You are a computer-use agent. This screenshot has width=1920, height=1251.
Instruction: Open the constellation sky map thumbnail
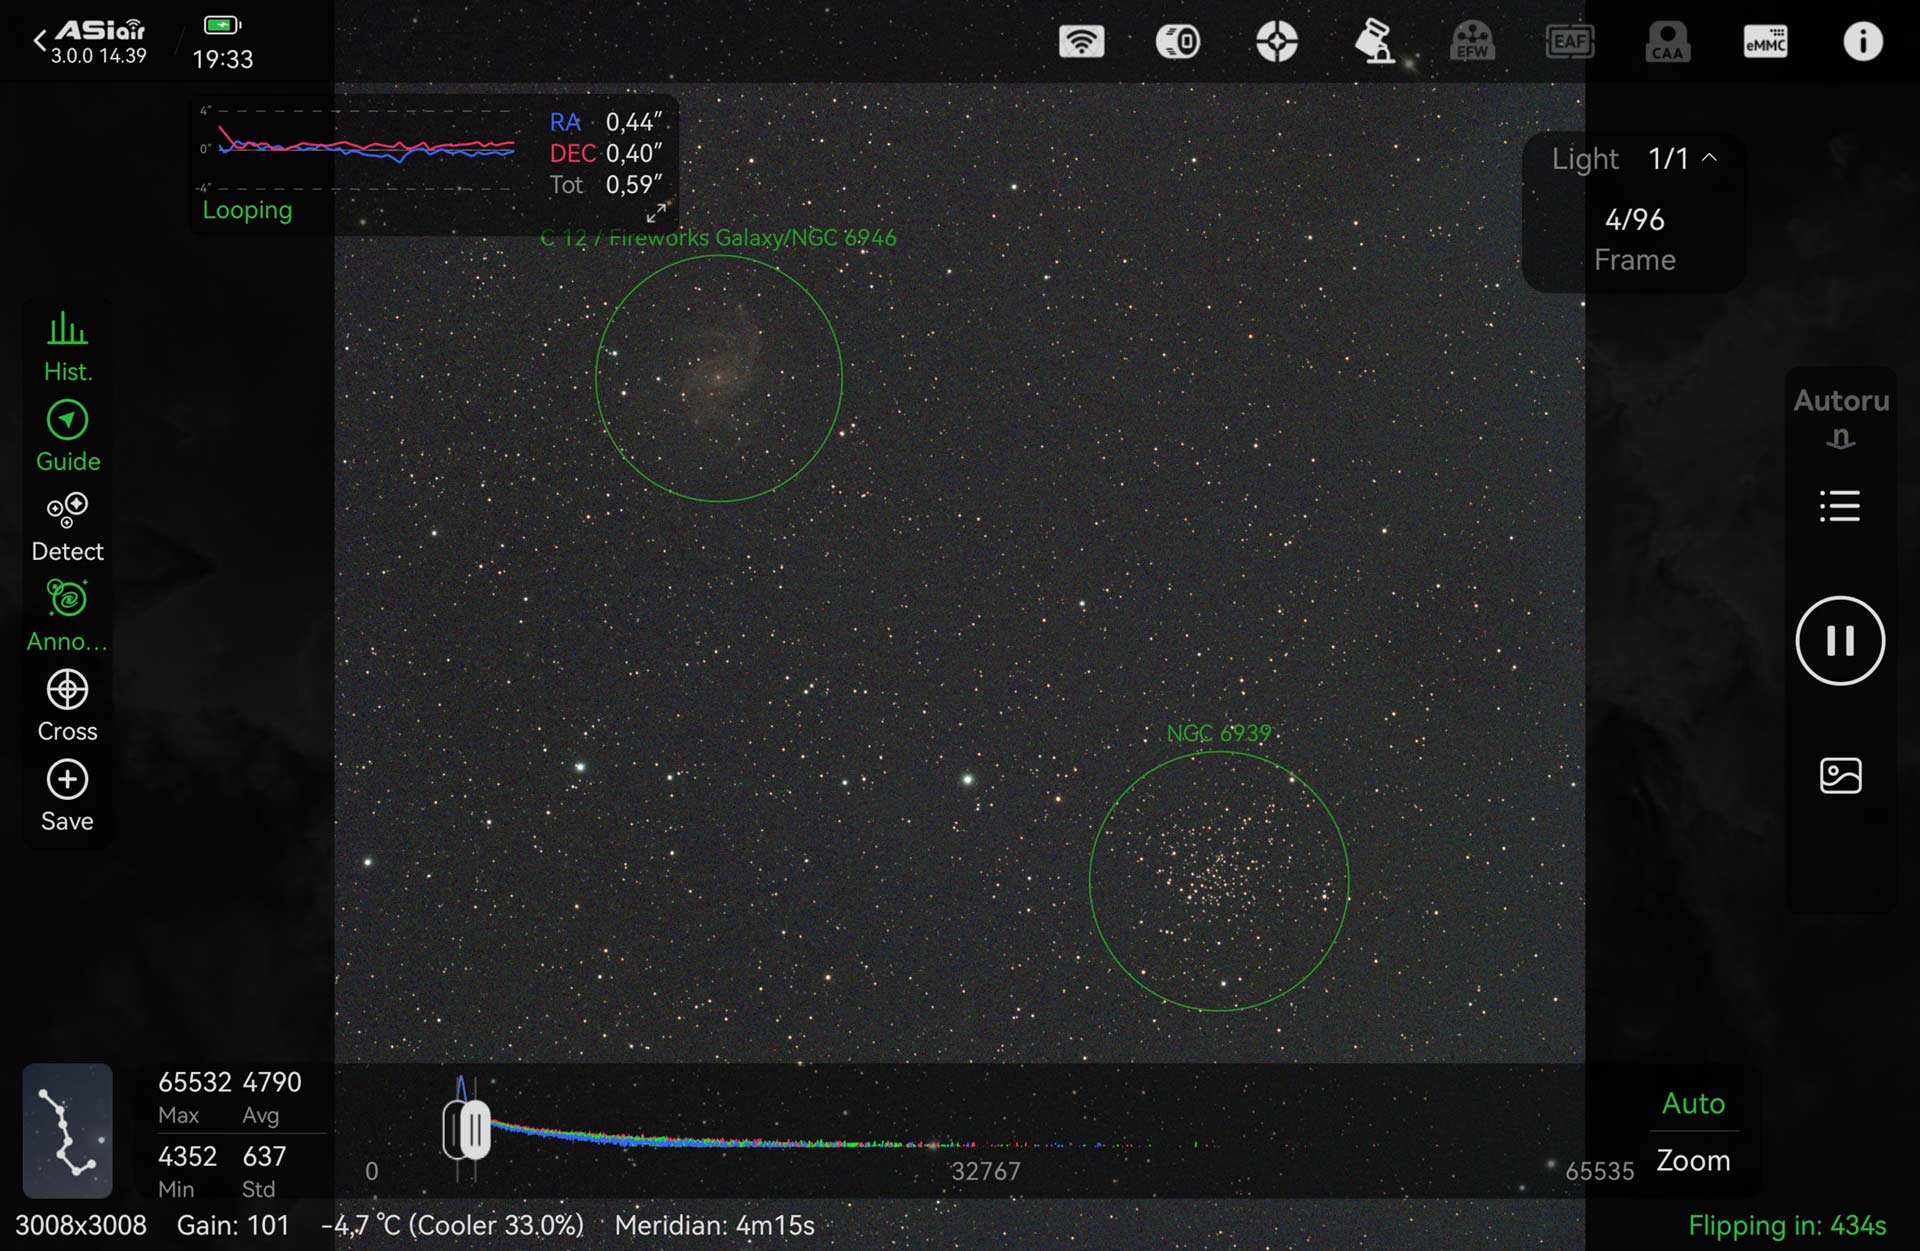[67, 1130]
